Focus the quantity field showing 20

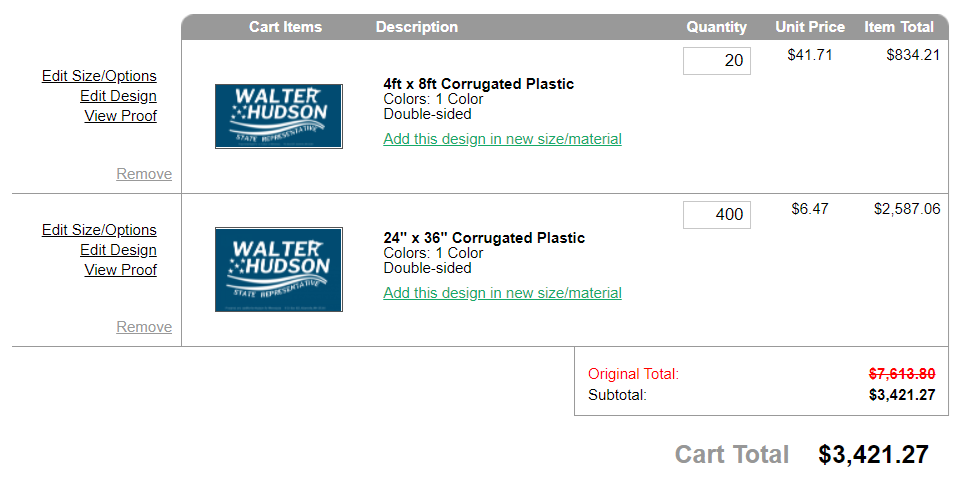[x=717, y=61]
